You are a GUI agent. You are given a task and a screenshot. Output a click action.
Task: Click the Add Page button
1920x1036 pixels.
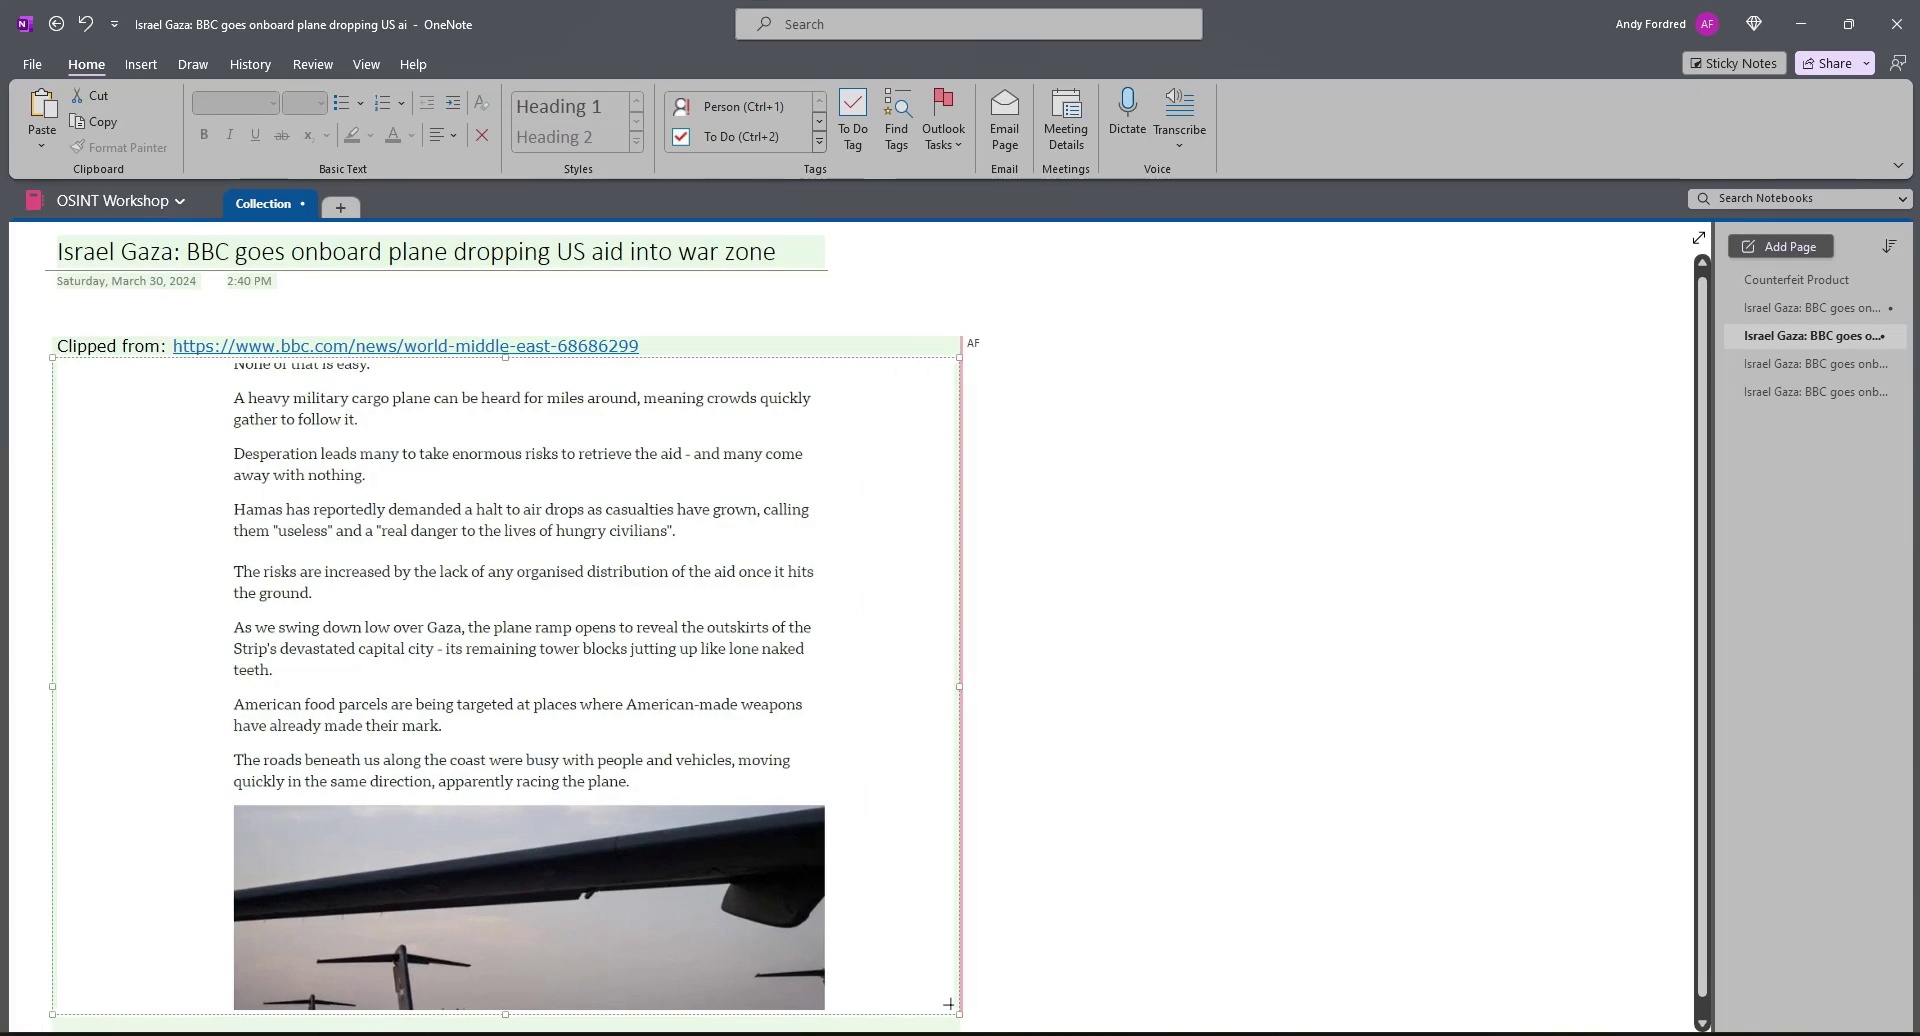point(1780,247)
